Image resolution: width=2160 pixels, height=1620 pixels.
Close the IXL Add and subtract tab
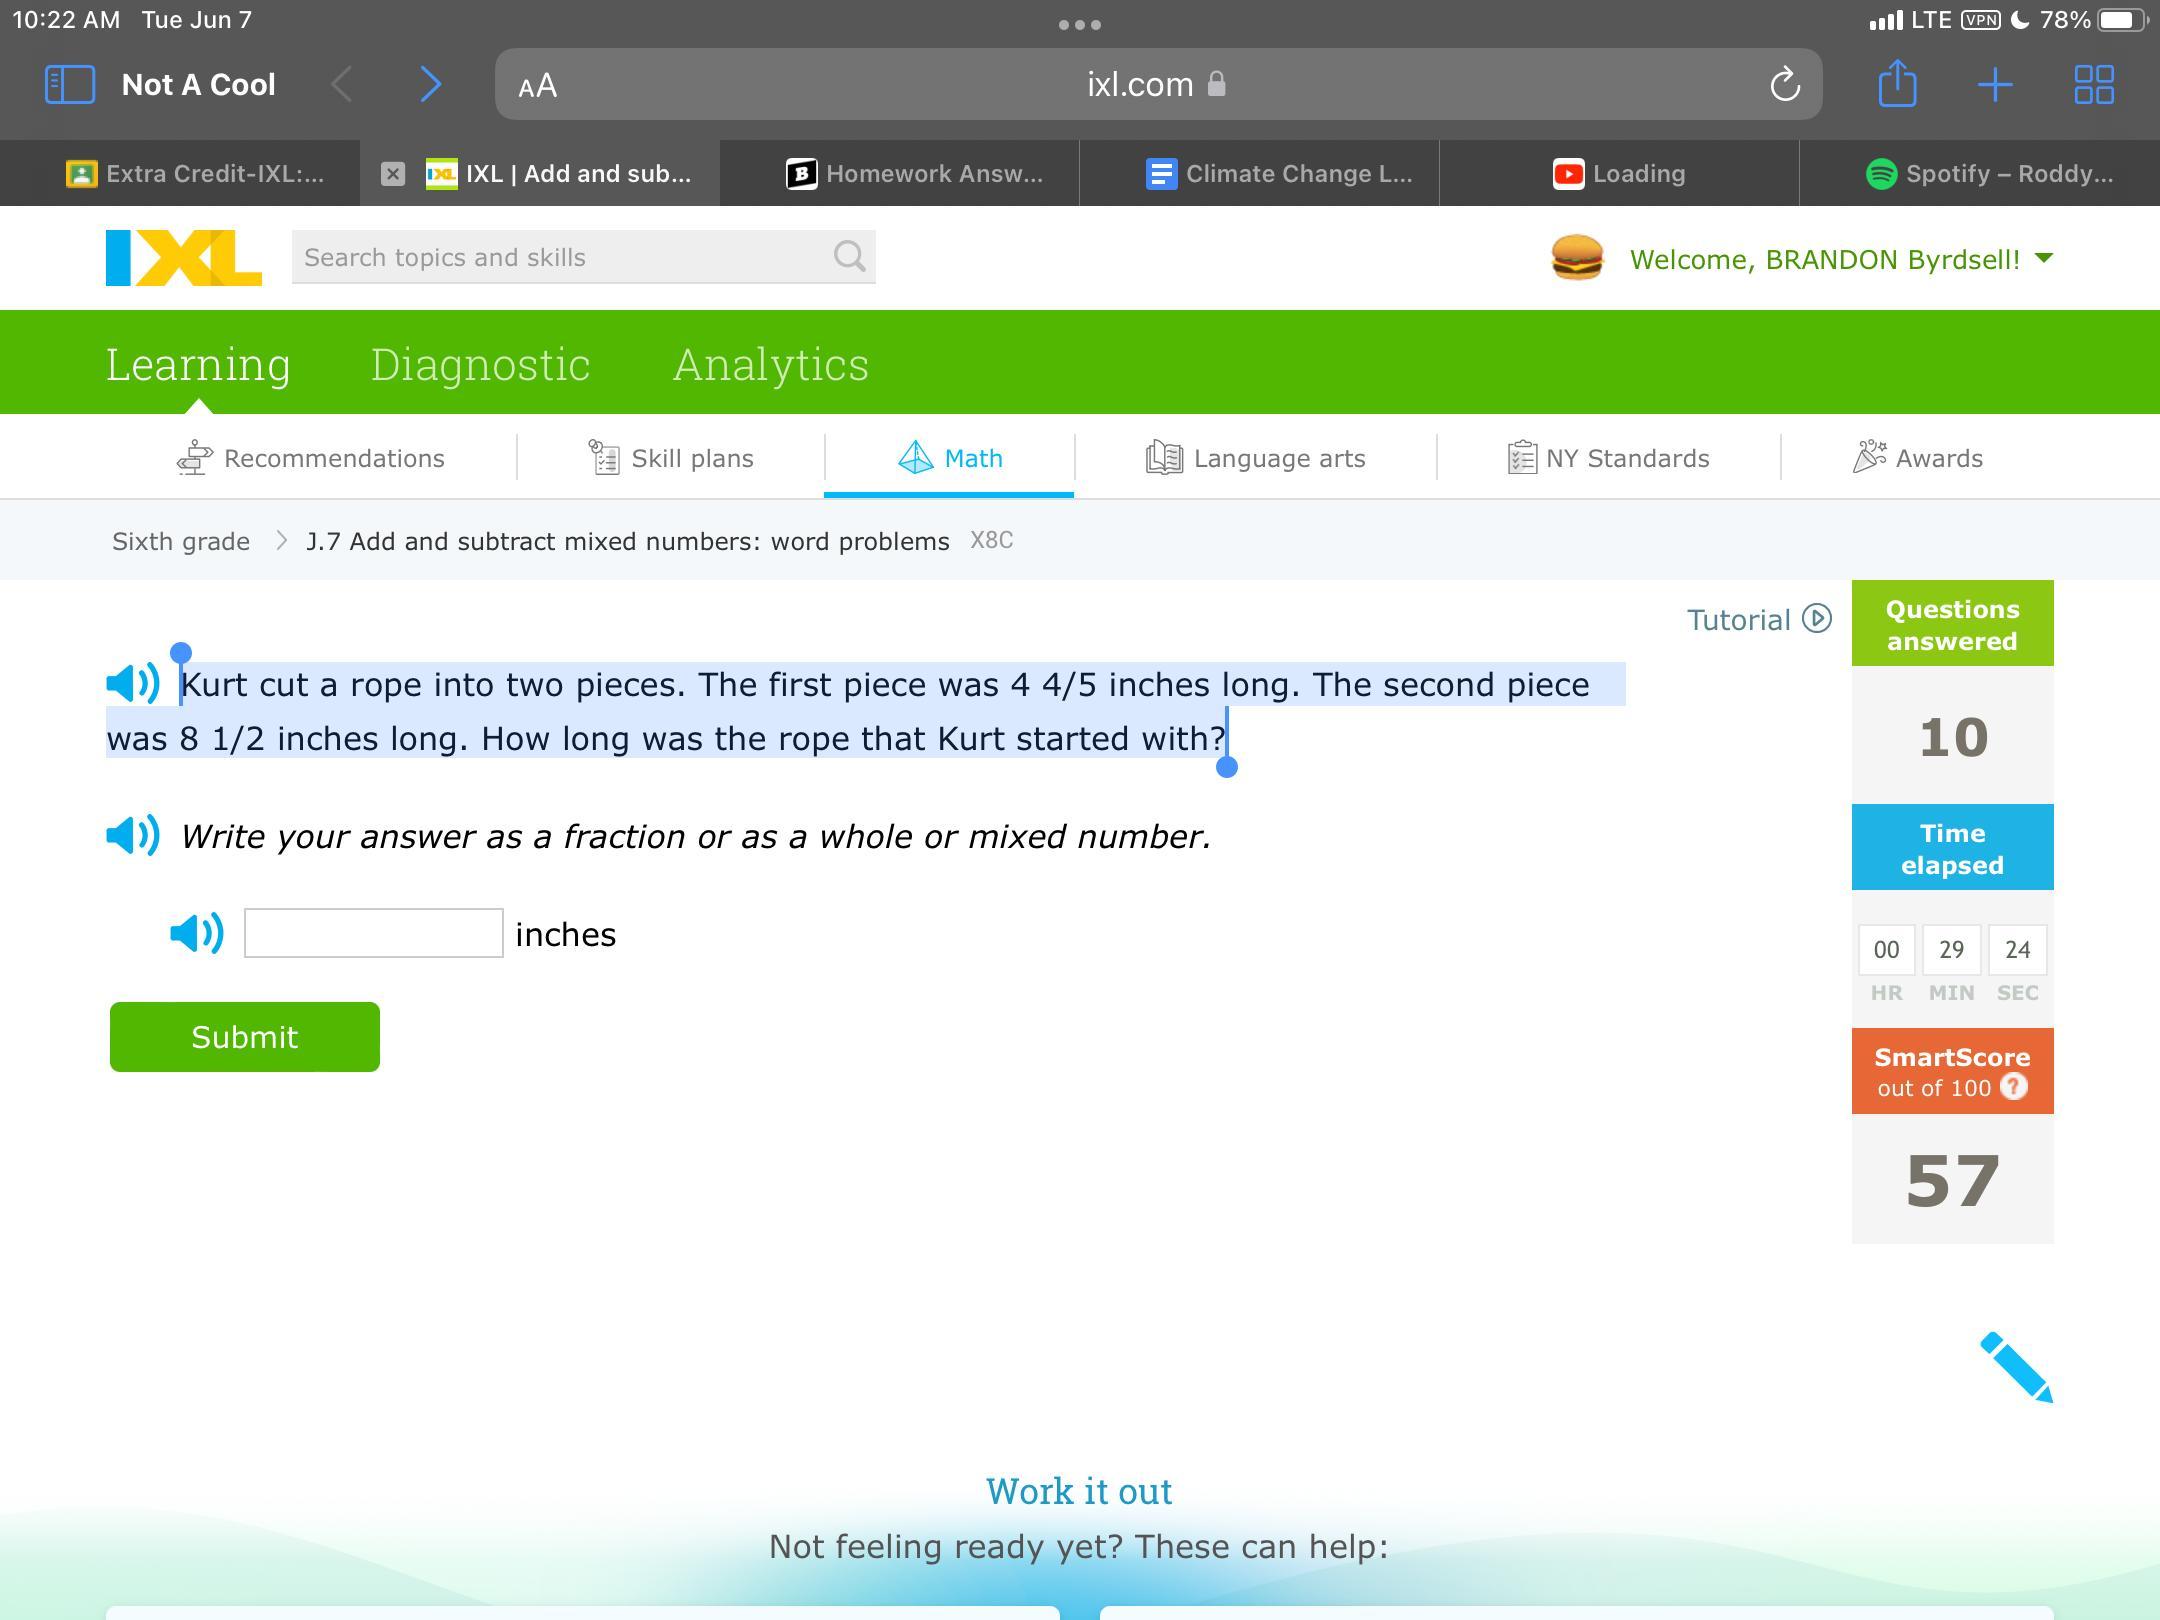click(x=393, y=174)
